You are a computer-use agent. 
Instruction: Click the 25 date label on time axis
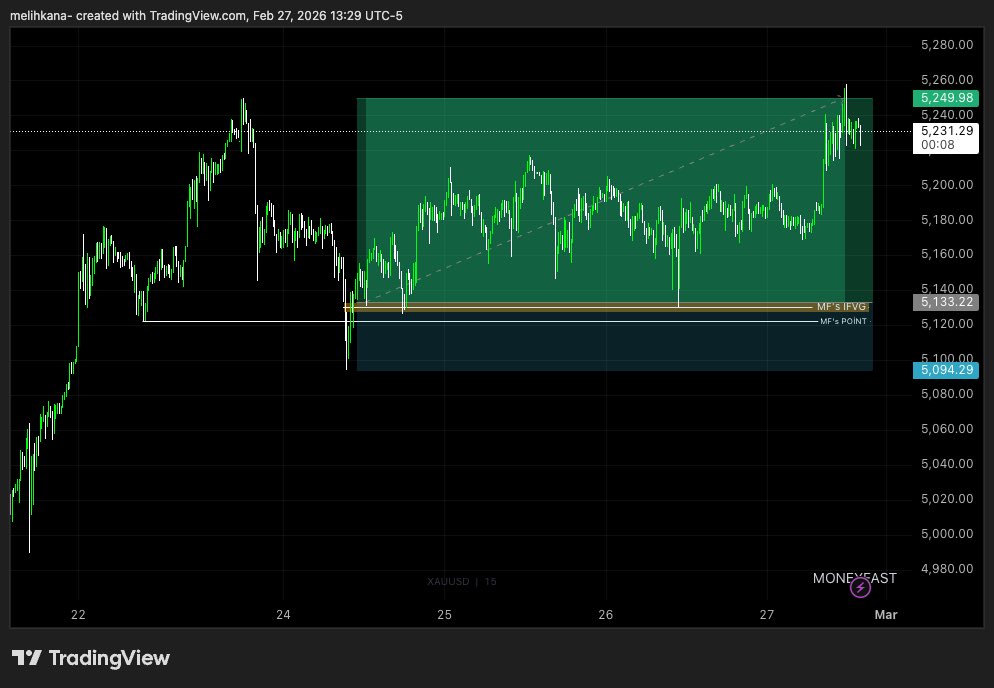coord(444,614)
